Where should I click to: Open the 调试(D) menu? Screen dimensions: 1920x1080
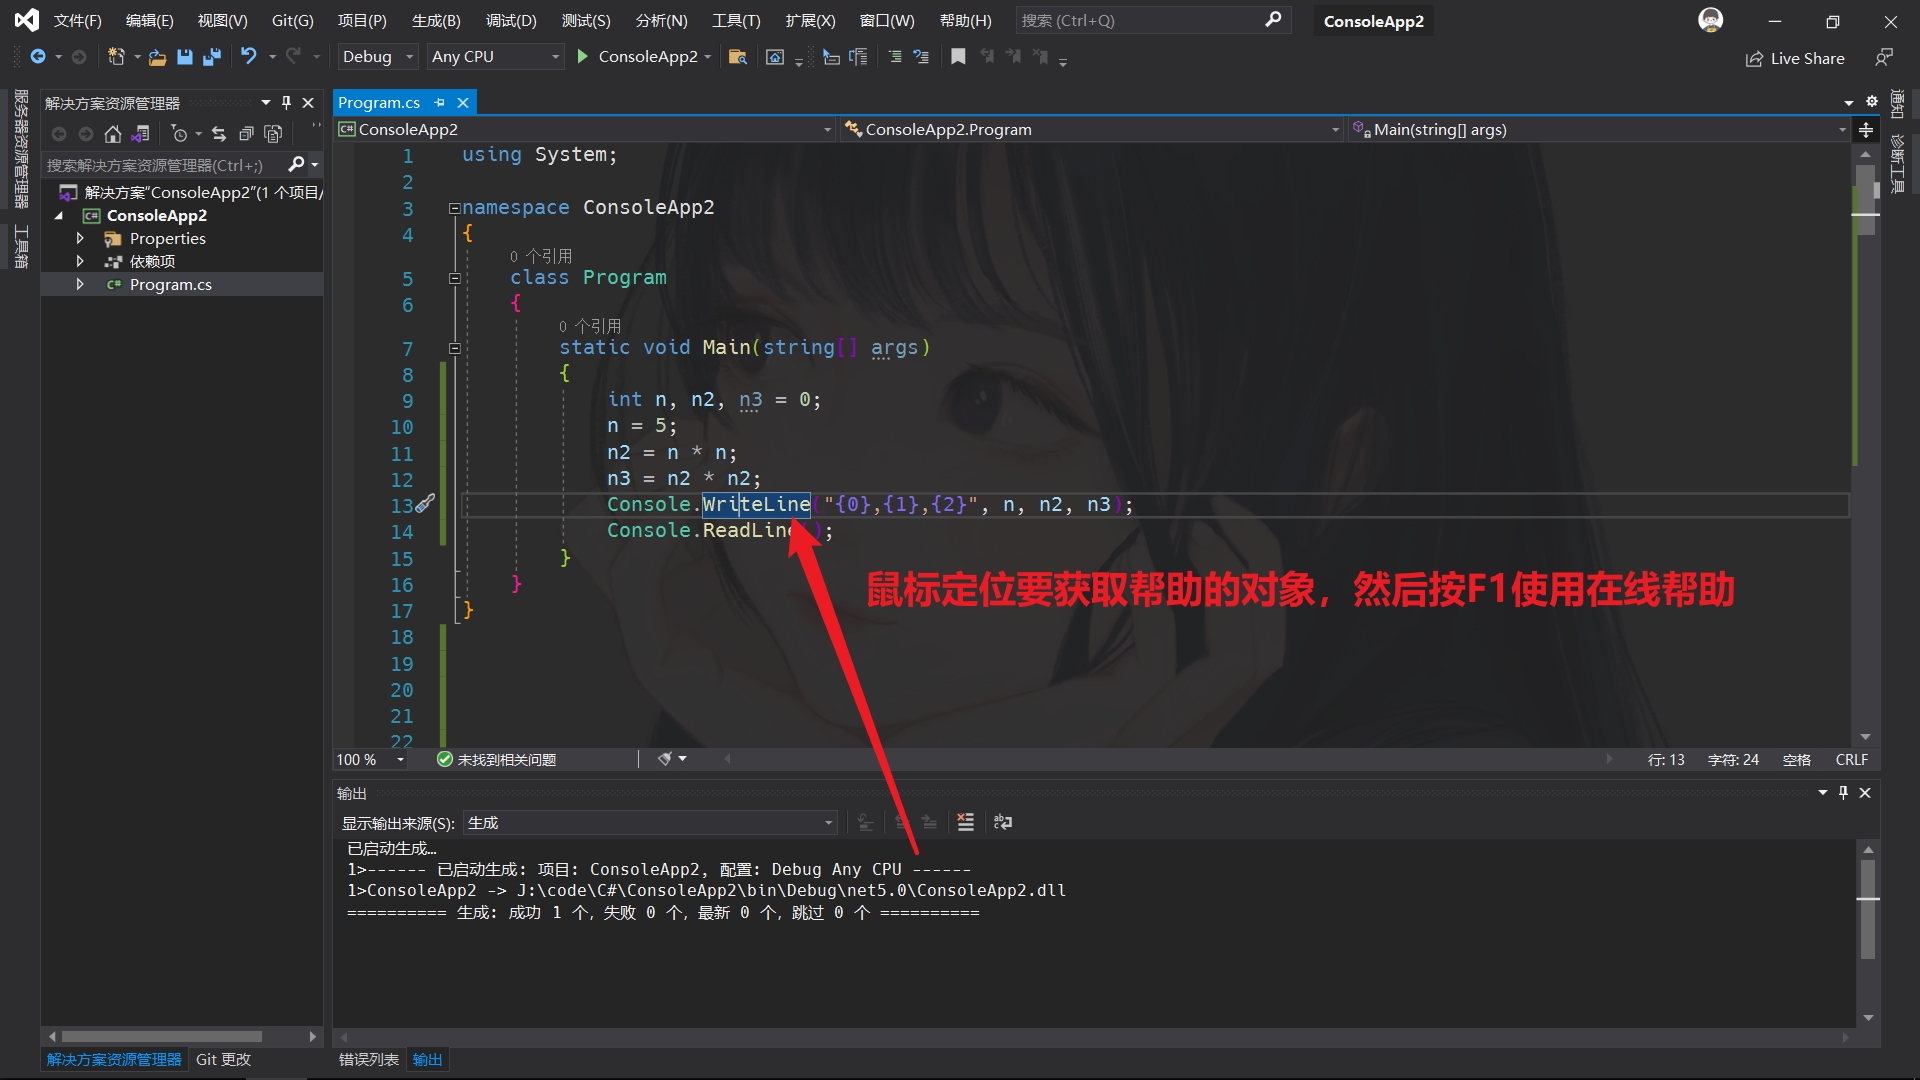pyautogui.click(x=510, y=20)
